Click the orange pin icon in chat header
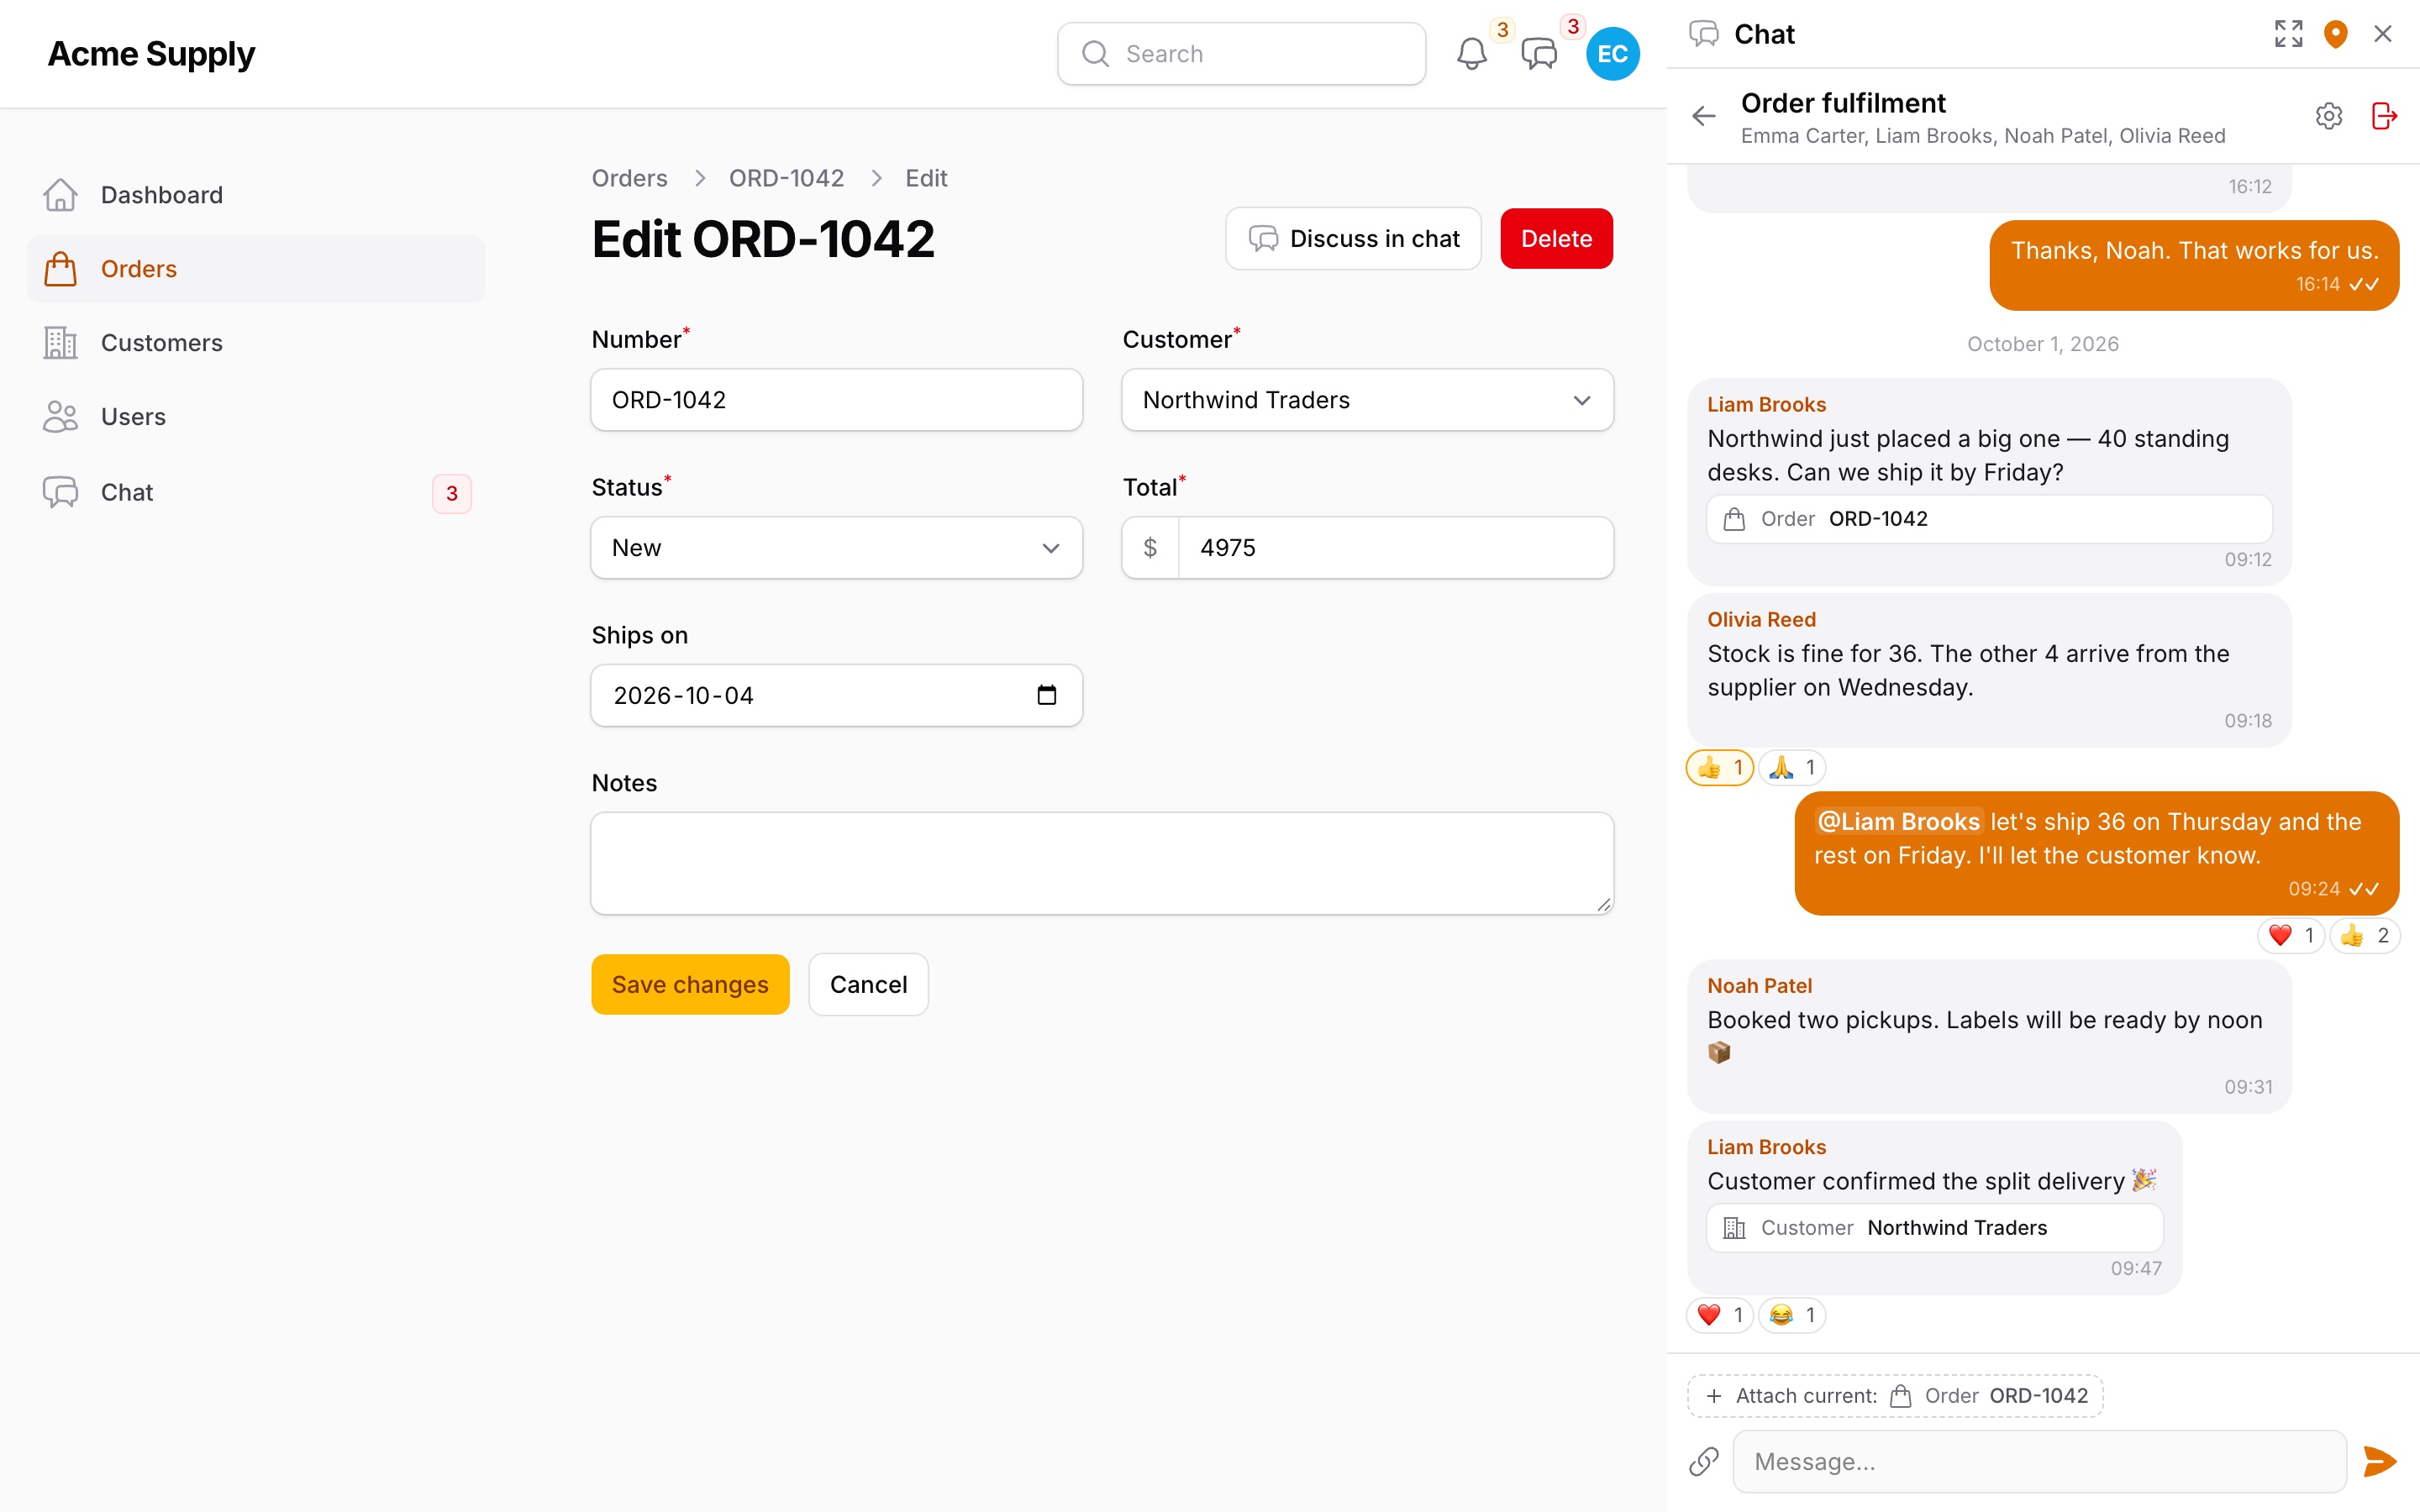Viewport: 2420px width, 1512px height. pos(2335,34)
